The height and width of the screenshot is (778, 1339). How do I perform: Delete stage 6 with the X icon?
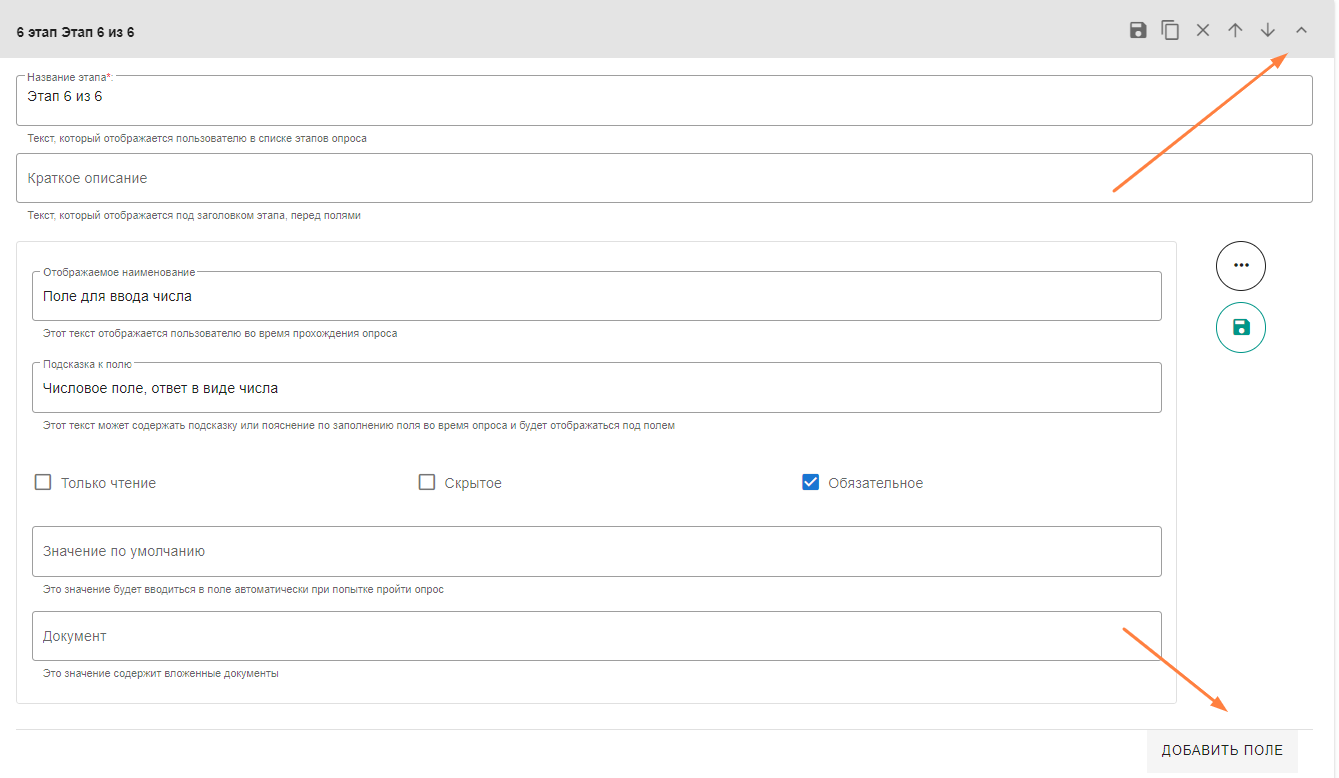1203,30
